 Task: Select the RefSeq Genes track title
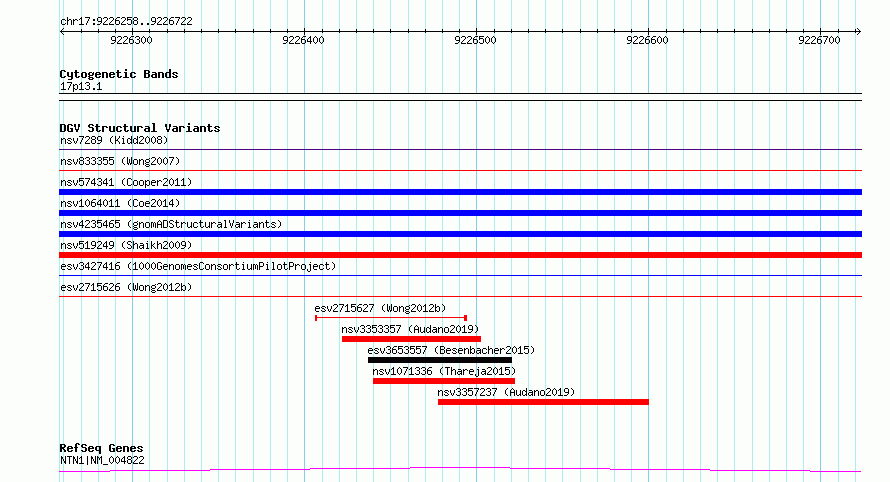coord(101,448)
